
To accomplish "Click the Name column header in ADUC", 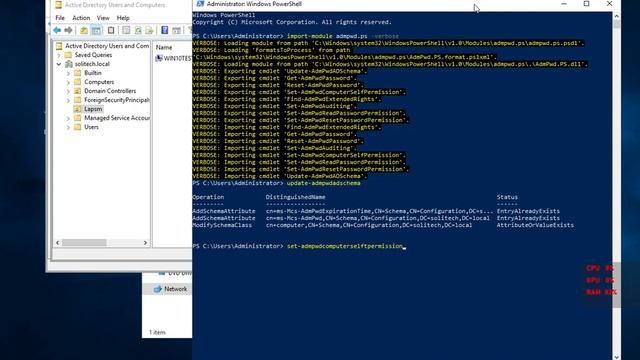I will click(x=164, y=47).
